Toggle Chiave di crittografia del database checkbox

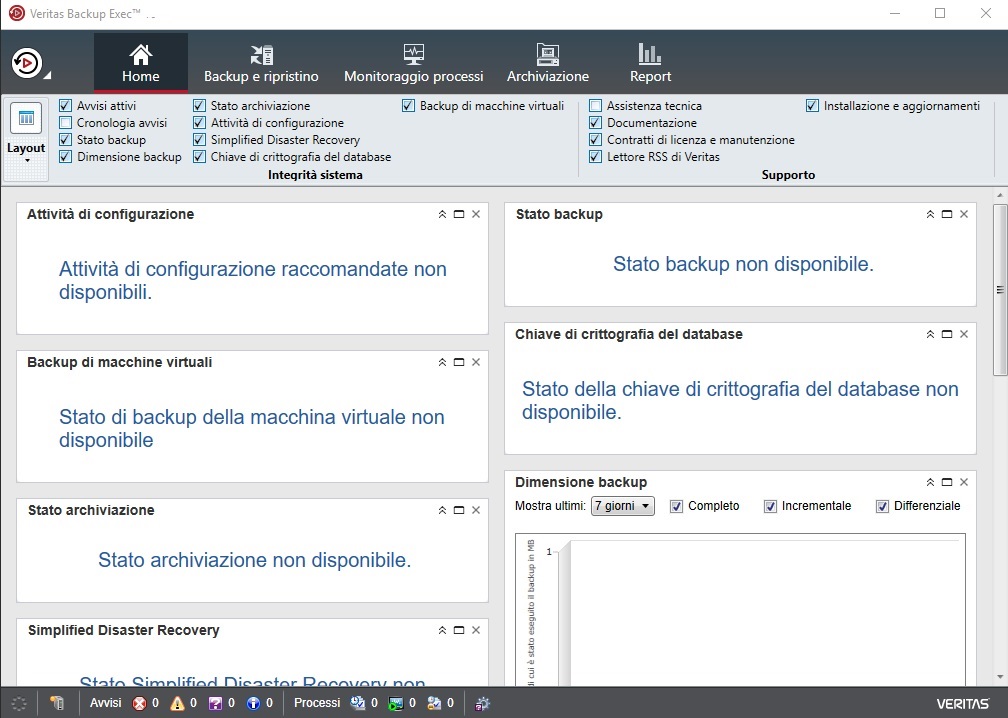click(x=199, y=156)
